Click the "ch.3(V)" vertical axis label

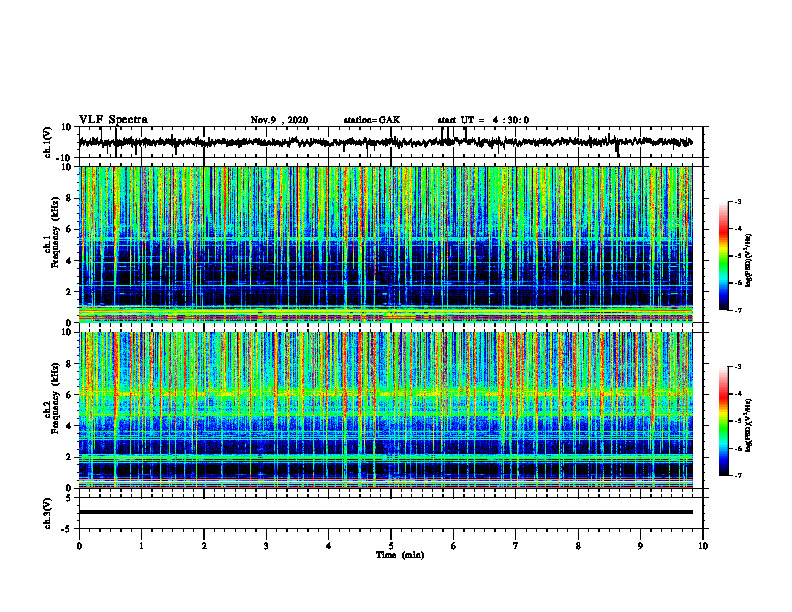[x=48, y=514]
